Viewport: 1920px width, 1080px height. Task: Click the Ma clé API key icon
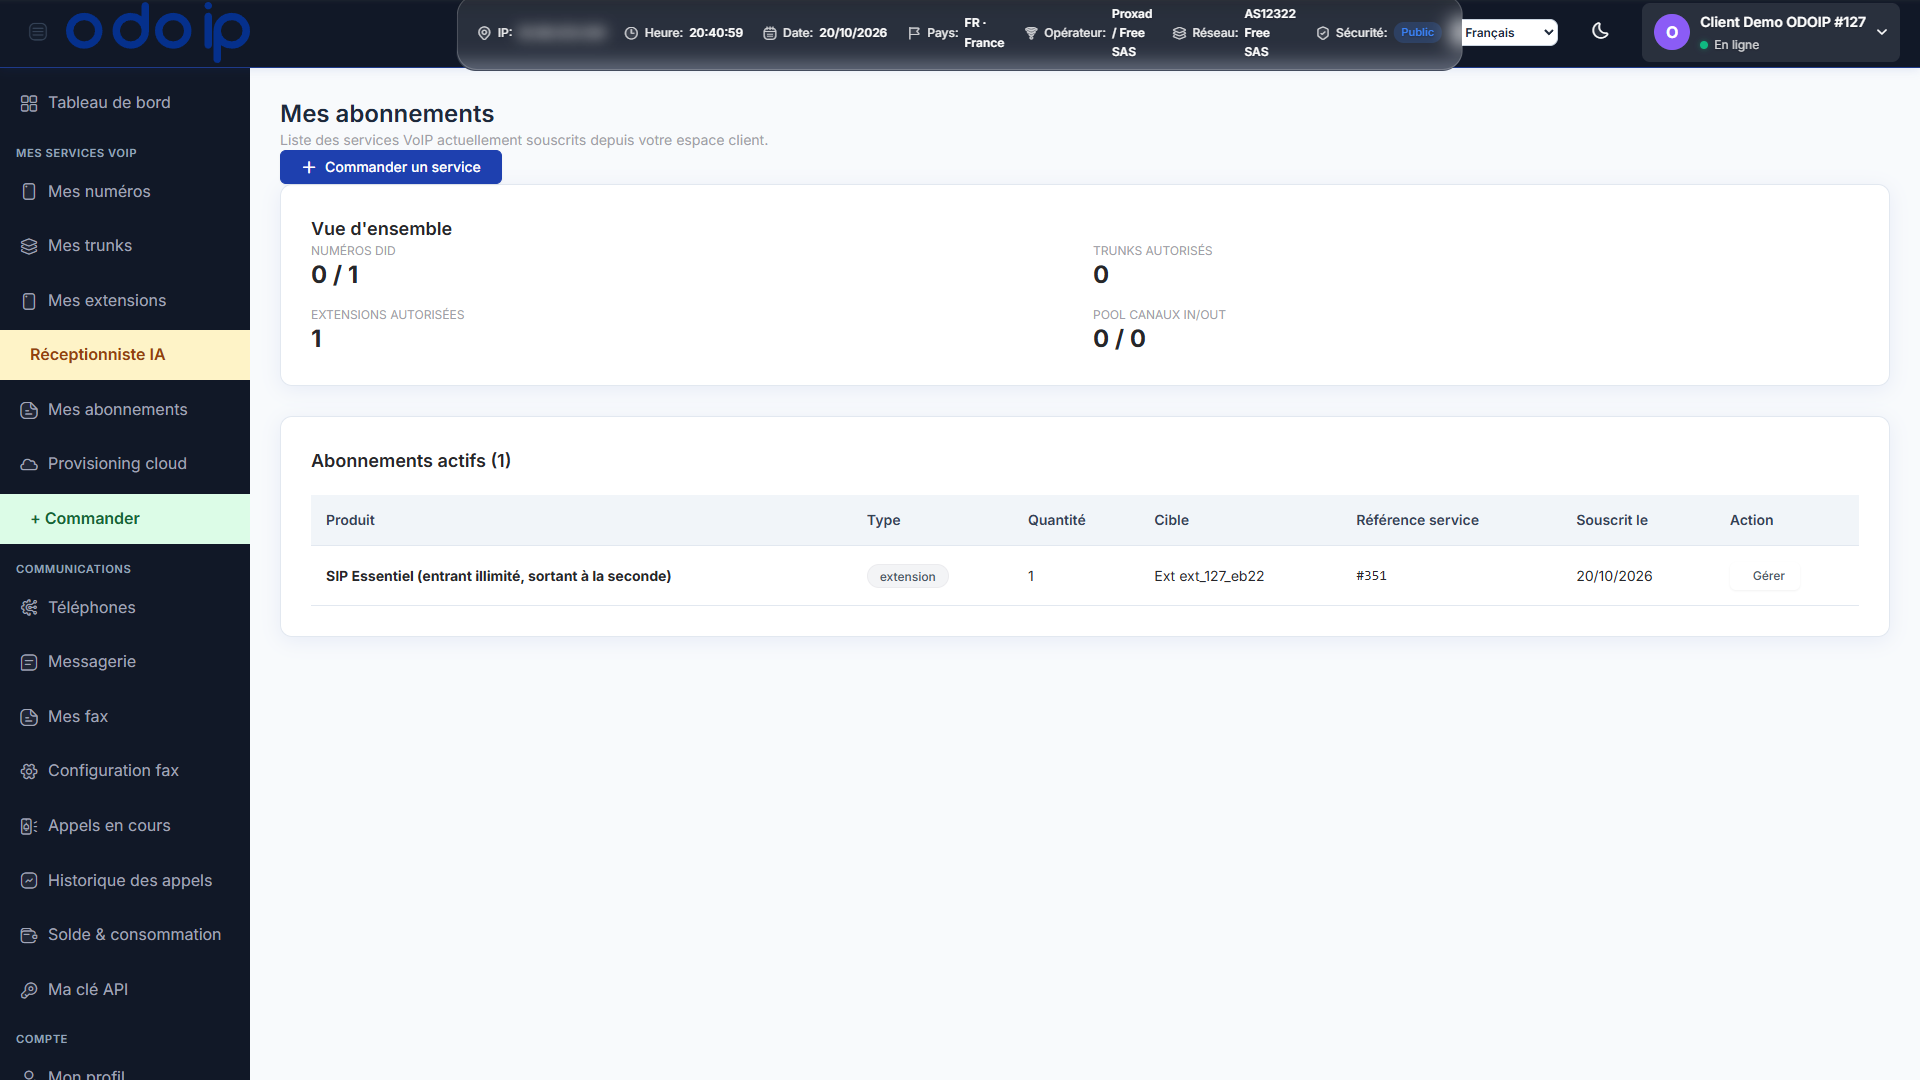[29, 990]
